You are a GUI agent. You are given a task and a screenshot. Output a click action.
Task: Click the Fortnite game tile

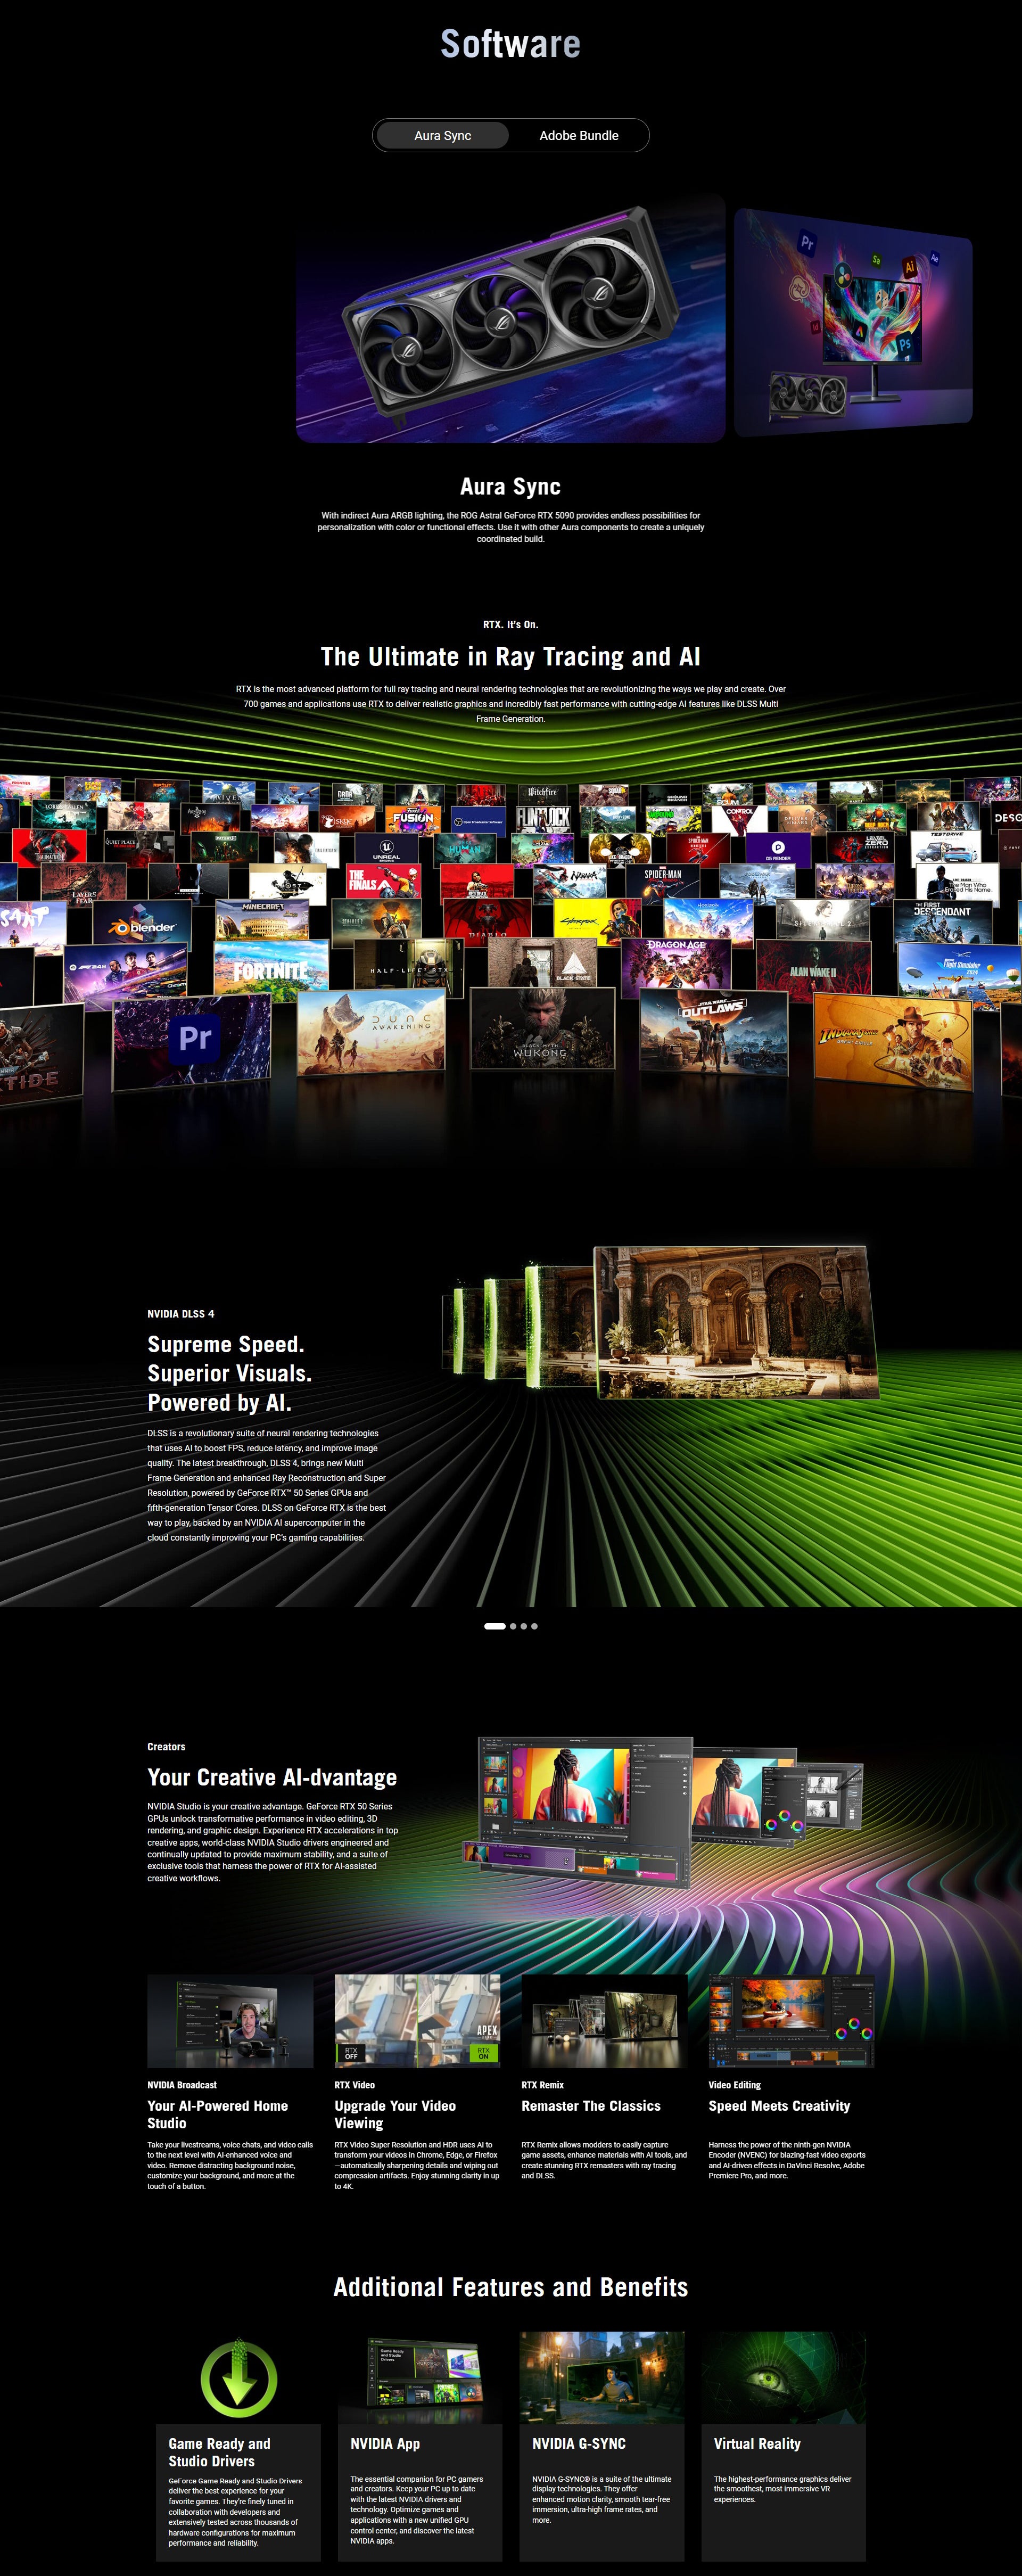click(270, 967)
